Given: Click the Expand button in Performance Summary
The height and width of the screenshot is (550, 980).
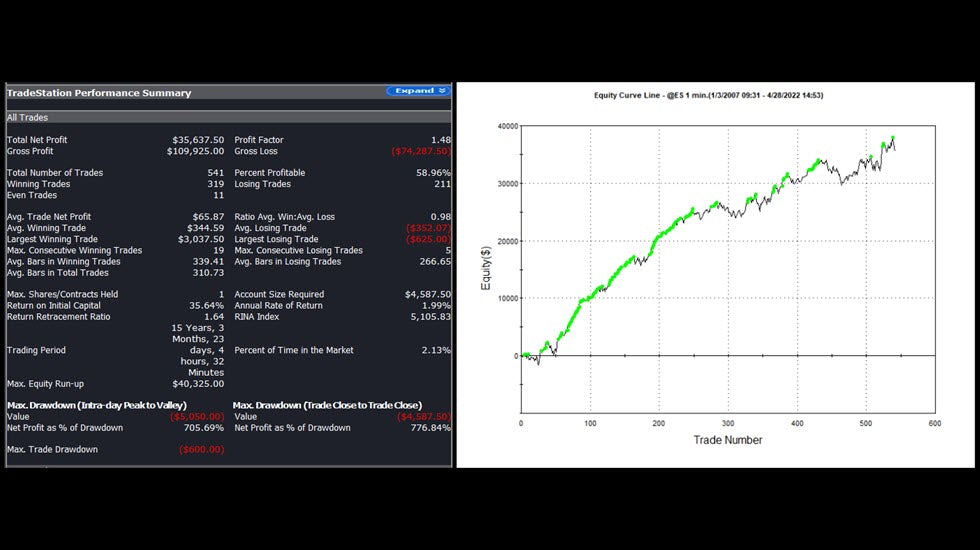Looking at the screenshot, I should [418, 91].
